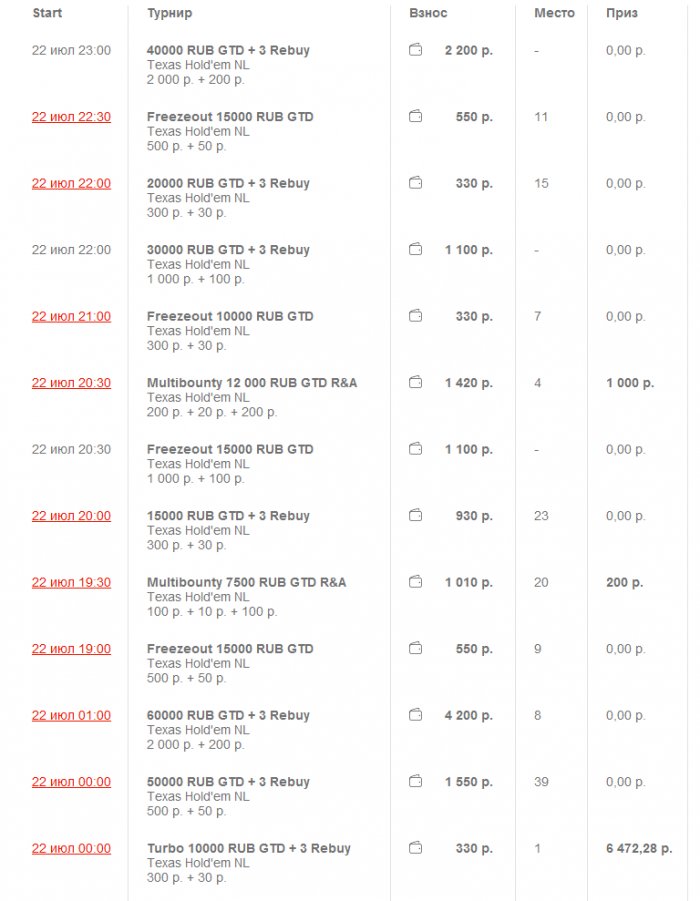The width and height of the screenshot is (700, 901).
Task: Click wallet icon in 60000 RUB GTD row
Action: tap(416, 715)
